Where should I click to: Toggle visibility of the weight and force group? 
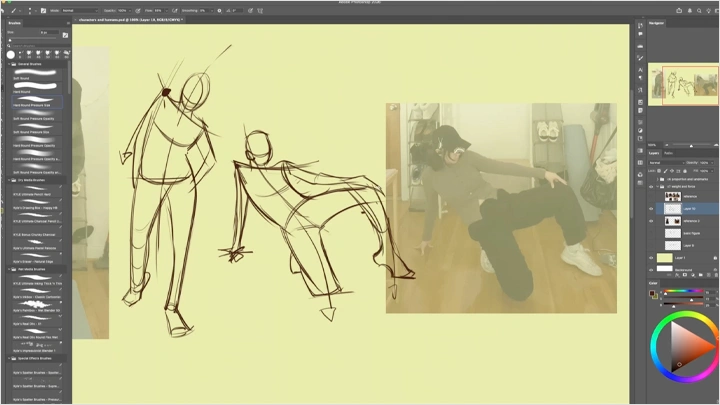pyautogui.click(x=651, y=186)
